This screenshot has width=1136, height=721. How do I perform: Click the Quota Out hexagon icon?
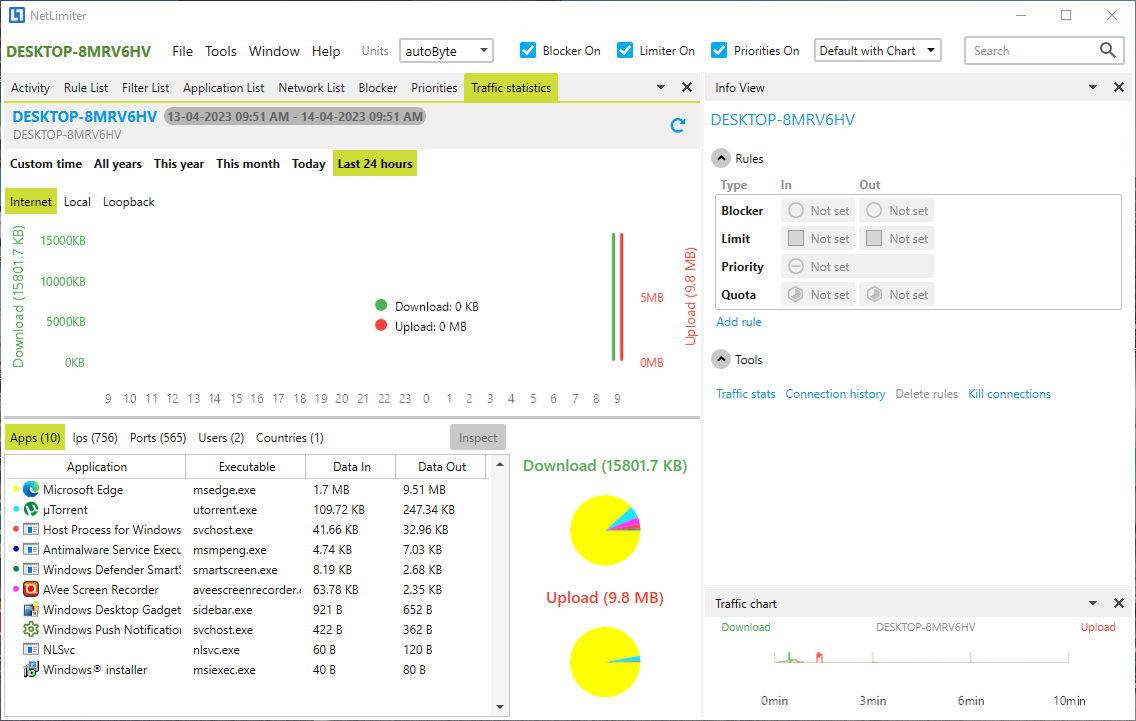pos(874,294)
